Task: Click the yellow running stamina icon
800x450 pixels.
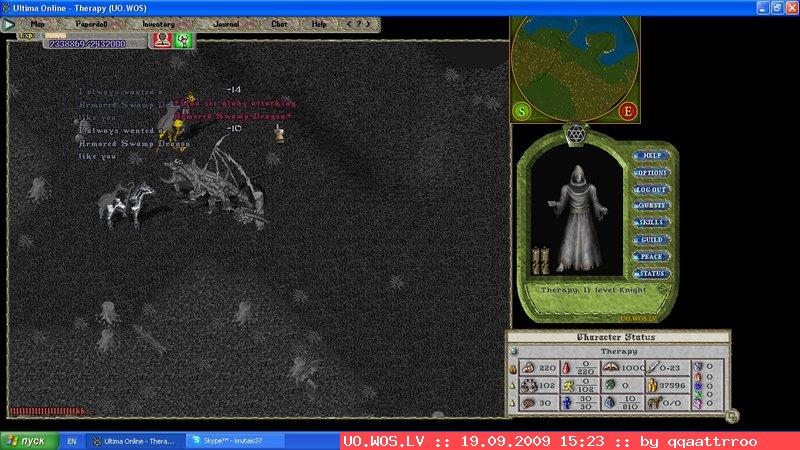Action: click(x=568, y=386)
